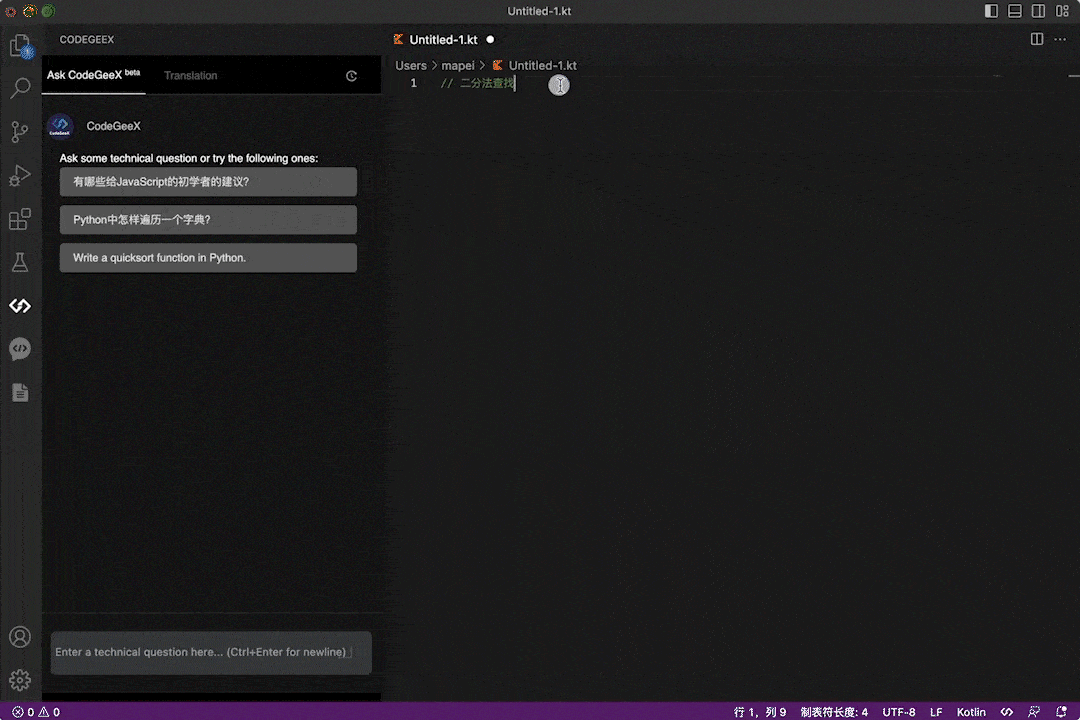Place cursor in the comment on line 1
Viewport: 1080px width, 720px height.
coord(477,83)
